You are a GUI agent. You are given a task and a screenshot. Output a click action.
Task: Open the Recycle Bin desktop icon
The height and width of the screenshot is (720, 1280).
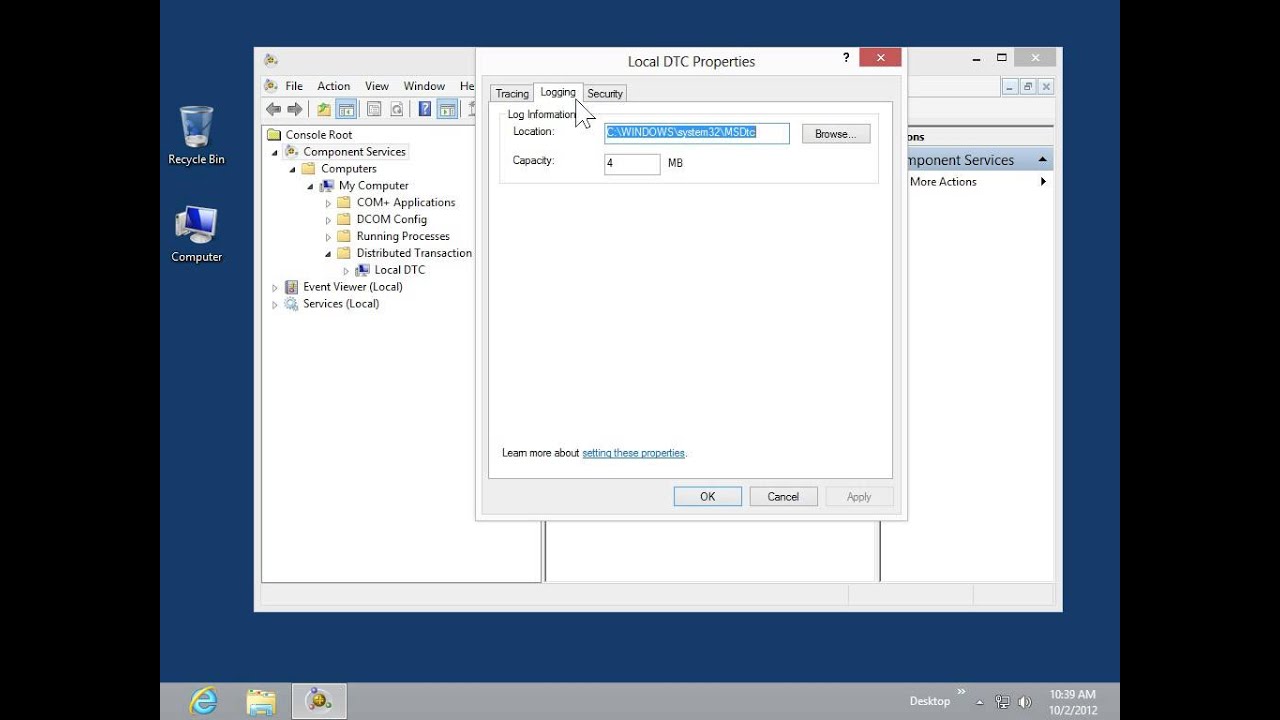(196, 136)
